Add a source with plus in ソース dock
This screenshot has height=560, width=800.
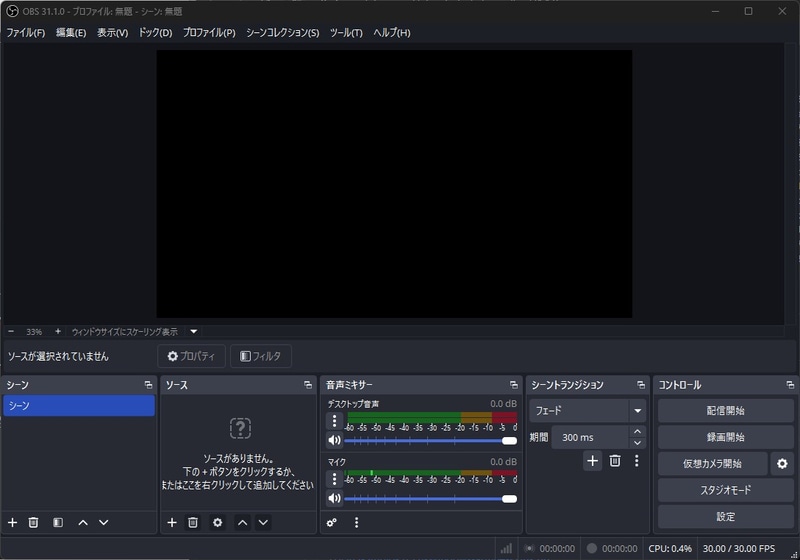click(x=172, y=522)
